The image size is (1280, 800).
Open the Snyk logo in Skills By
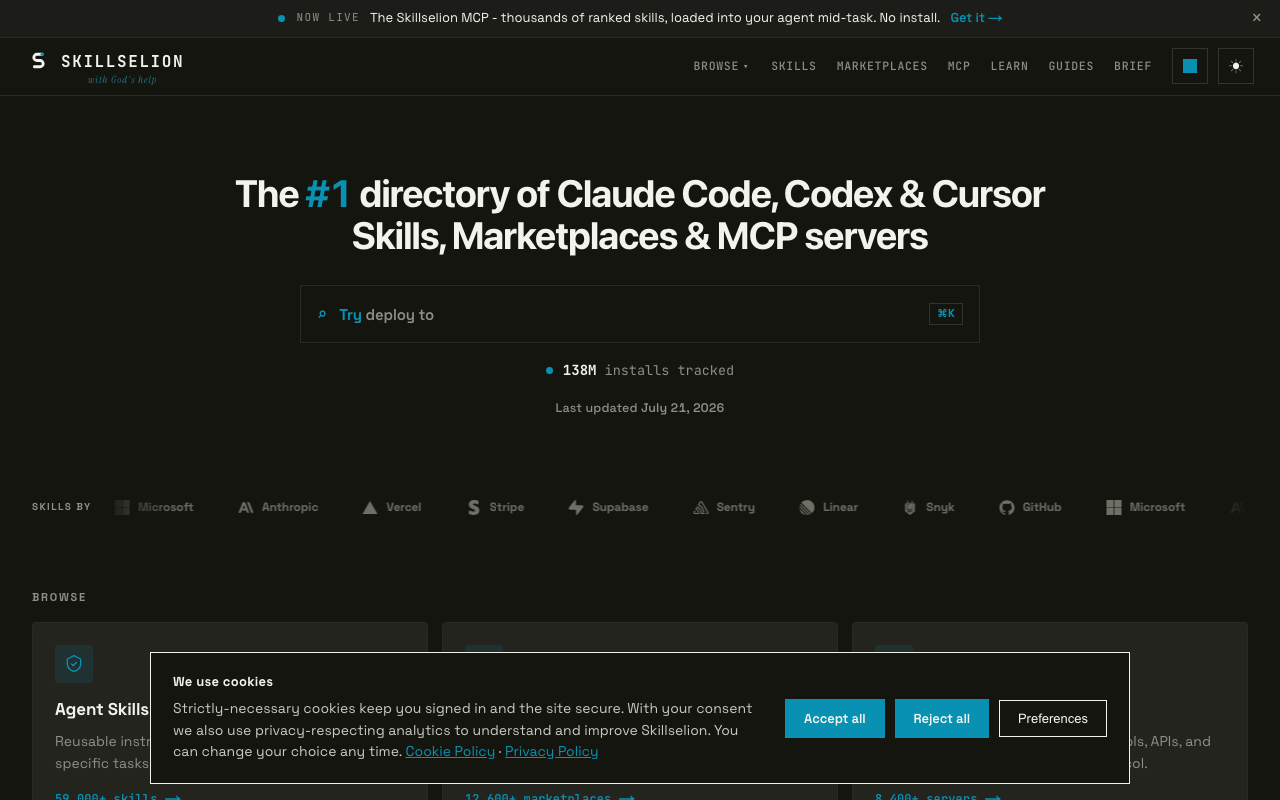[929, 507]
